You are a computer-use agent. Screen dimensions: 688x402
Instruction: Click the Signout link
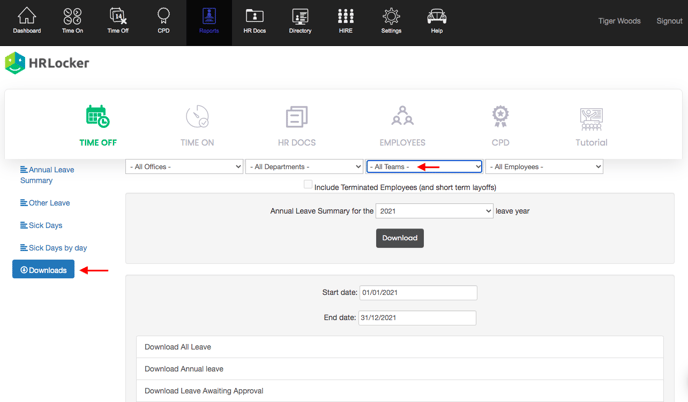click(669, 21)
